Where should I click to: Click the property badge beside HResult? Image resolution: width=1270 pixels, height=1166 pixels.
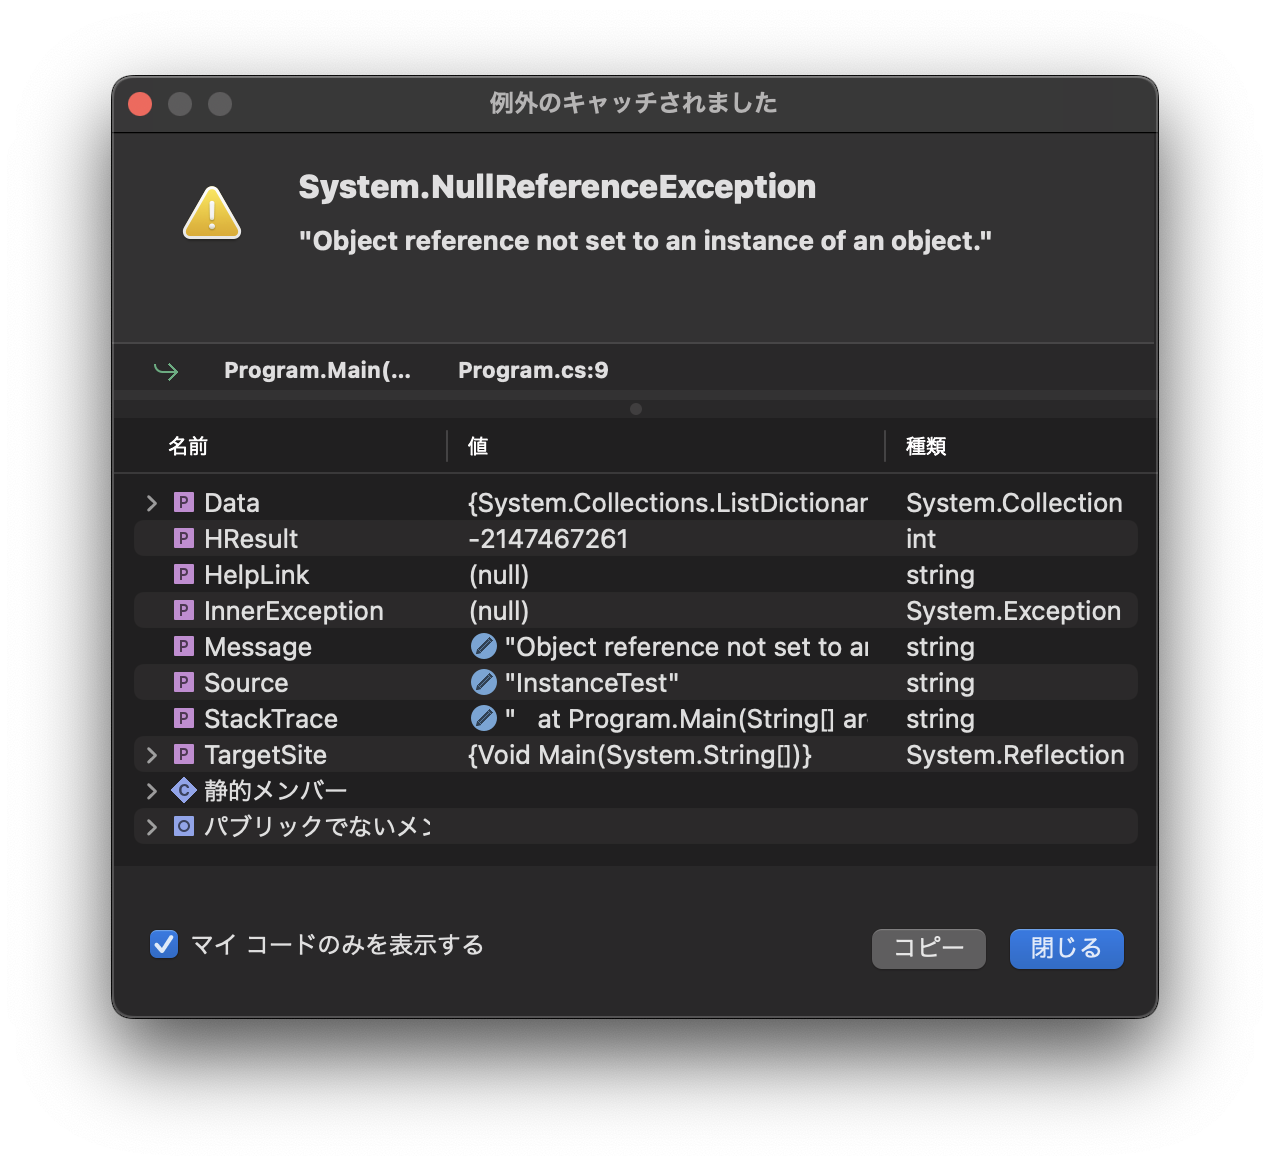(183, 538)
